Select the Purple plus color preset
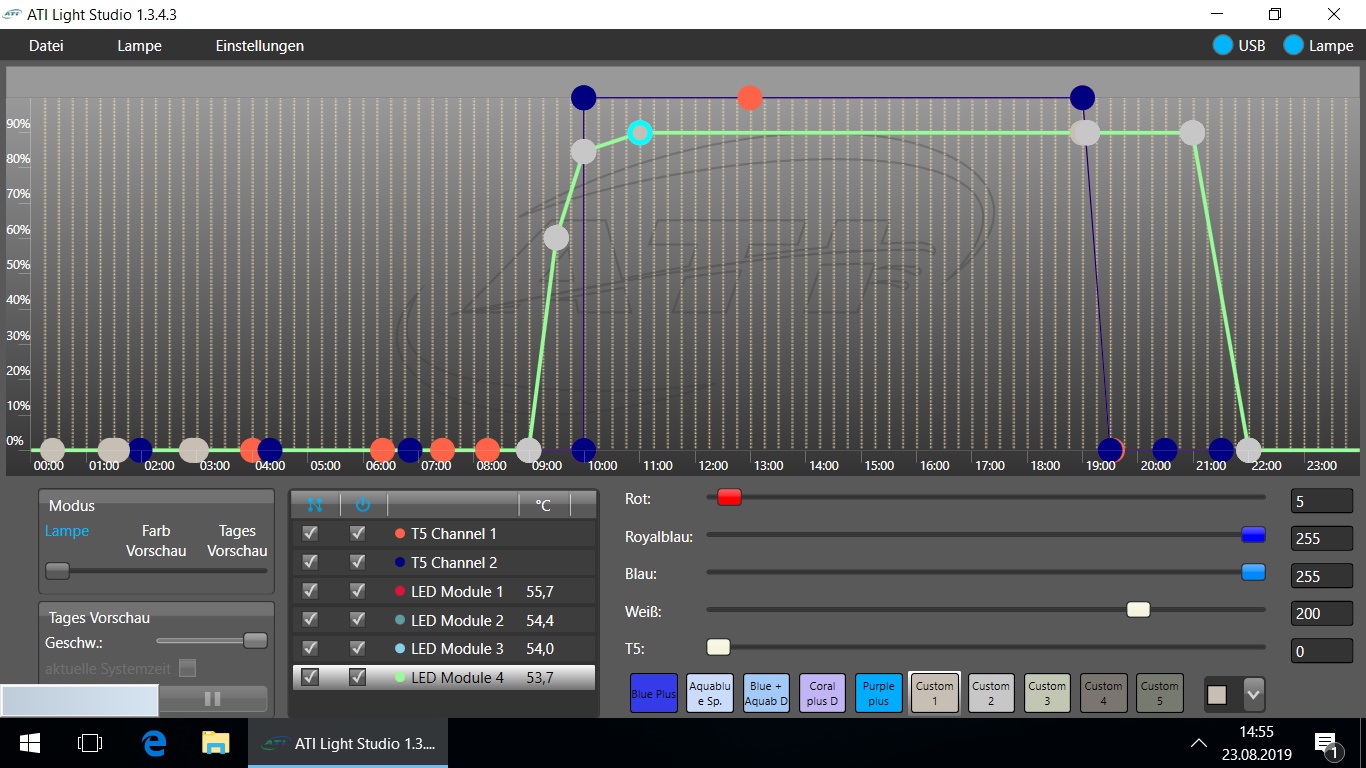 [878, 693]
